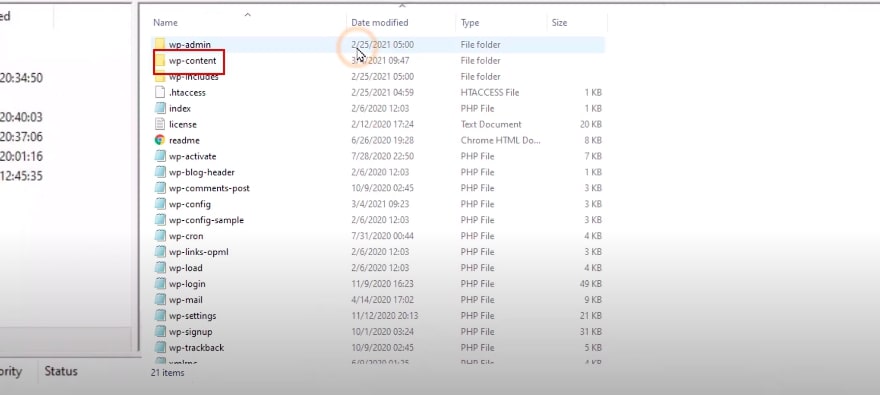Screen dimensions: 880x395
Task: Select the index file name
Action: [180, 108]
